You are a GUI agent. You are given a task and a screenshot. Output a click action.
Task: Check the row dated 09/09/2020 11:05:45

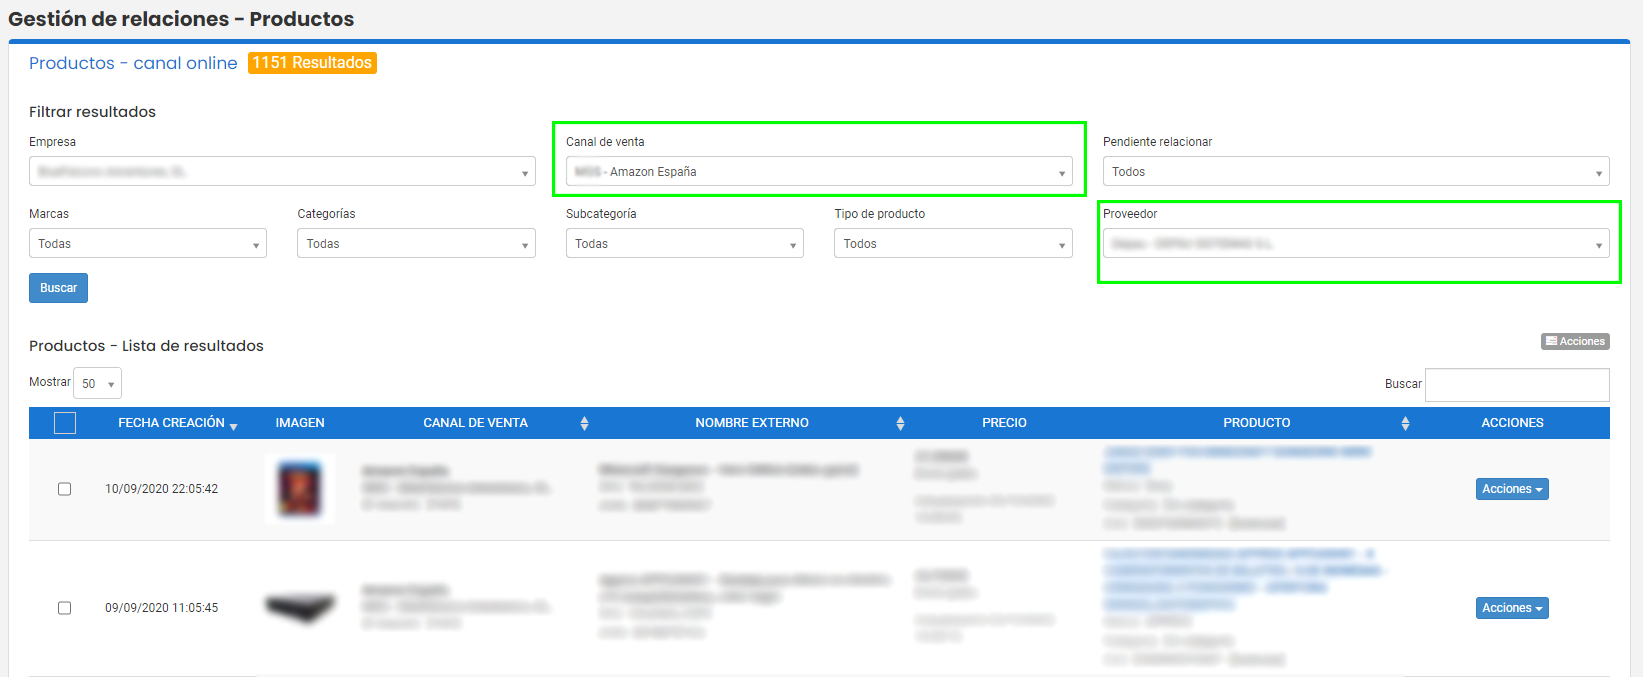(64, 608)
